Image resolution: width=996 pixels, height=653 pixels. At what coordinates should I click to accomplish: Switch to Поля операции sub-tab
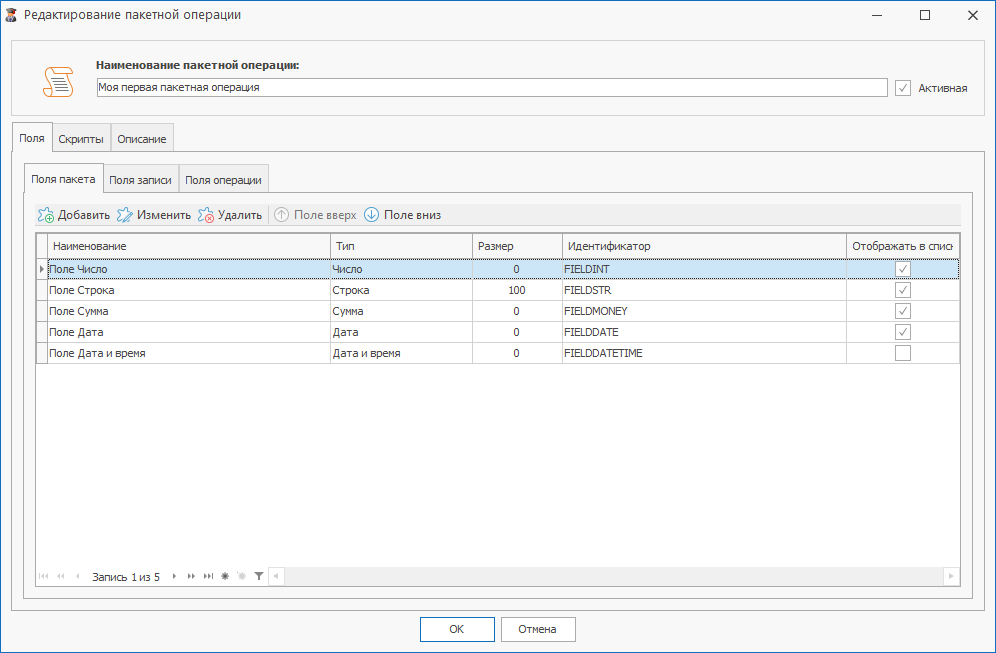[224, 180]
